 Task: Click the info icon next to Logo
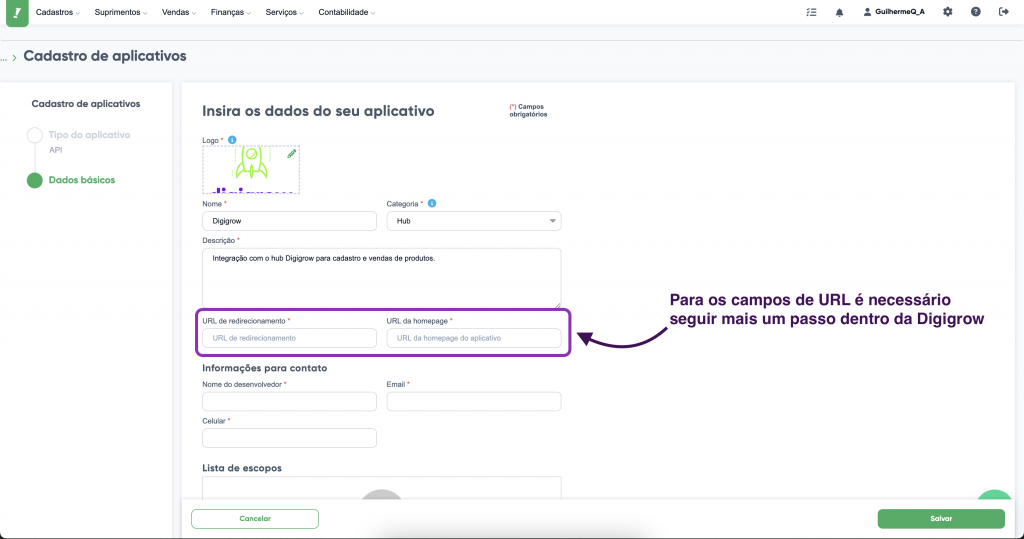pyautogui.click(x=232, y=140)
